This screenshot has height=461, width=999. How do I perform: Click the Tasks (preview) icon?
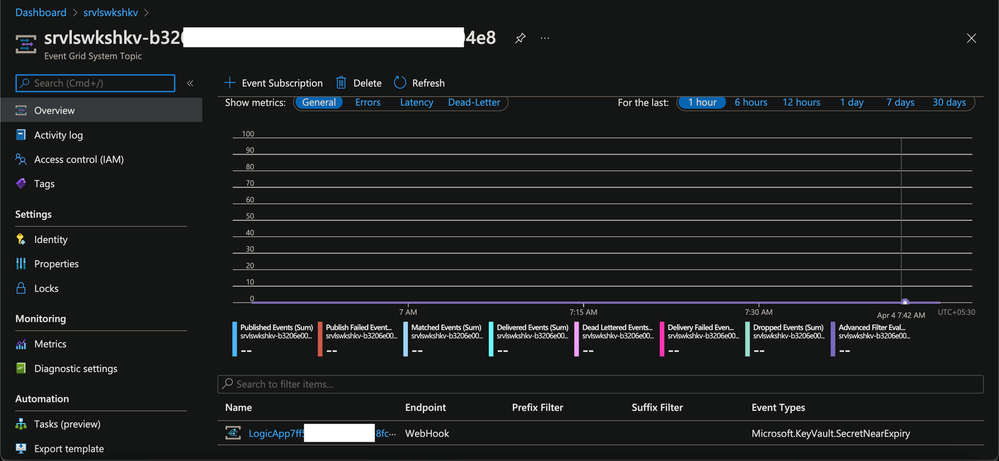[21, 424]
